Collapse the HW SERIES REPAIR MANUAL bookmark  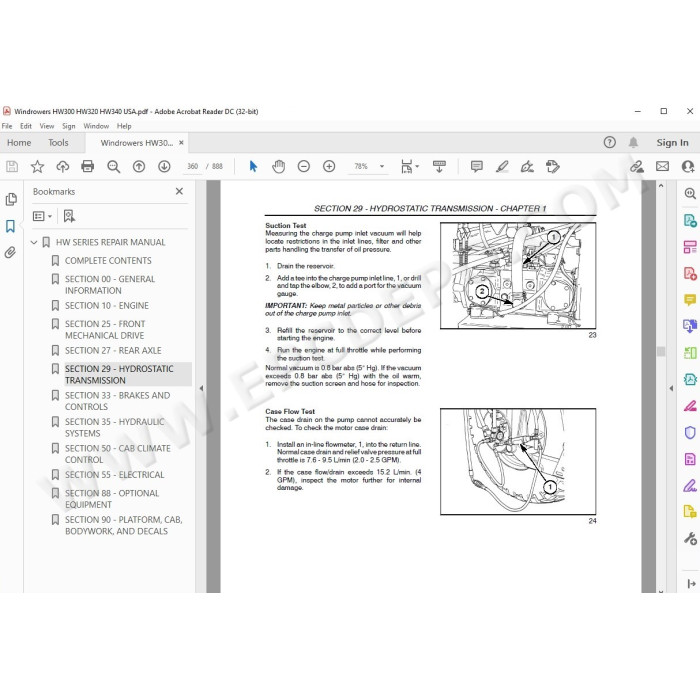pos(34,242)
